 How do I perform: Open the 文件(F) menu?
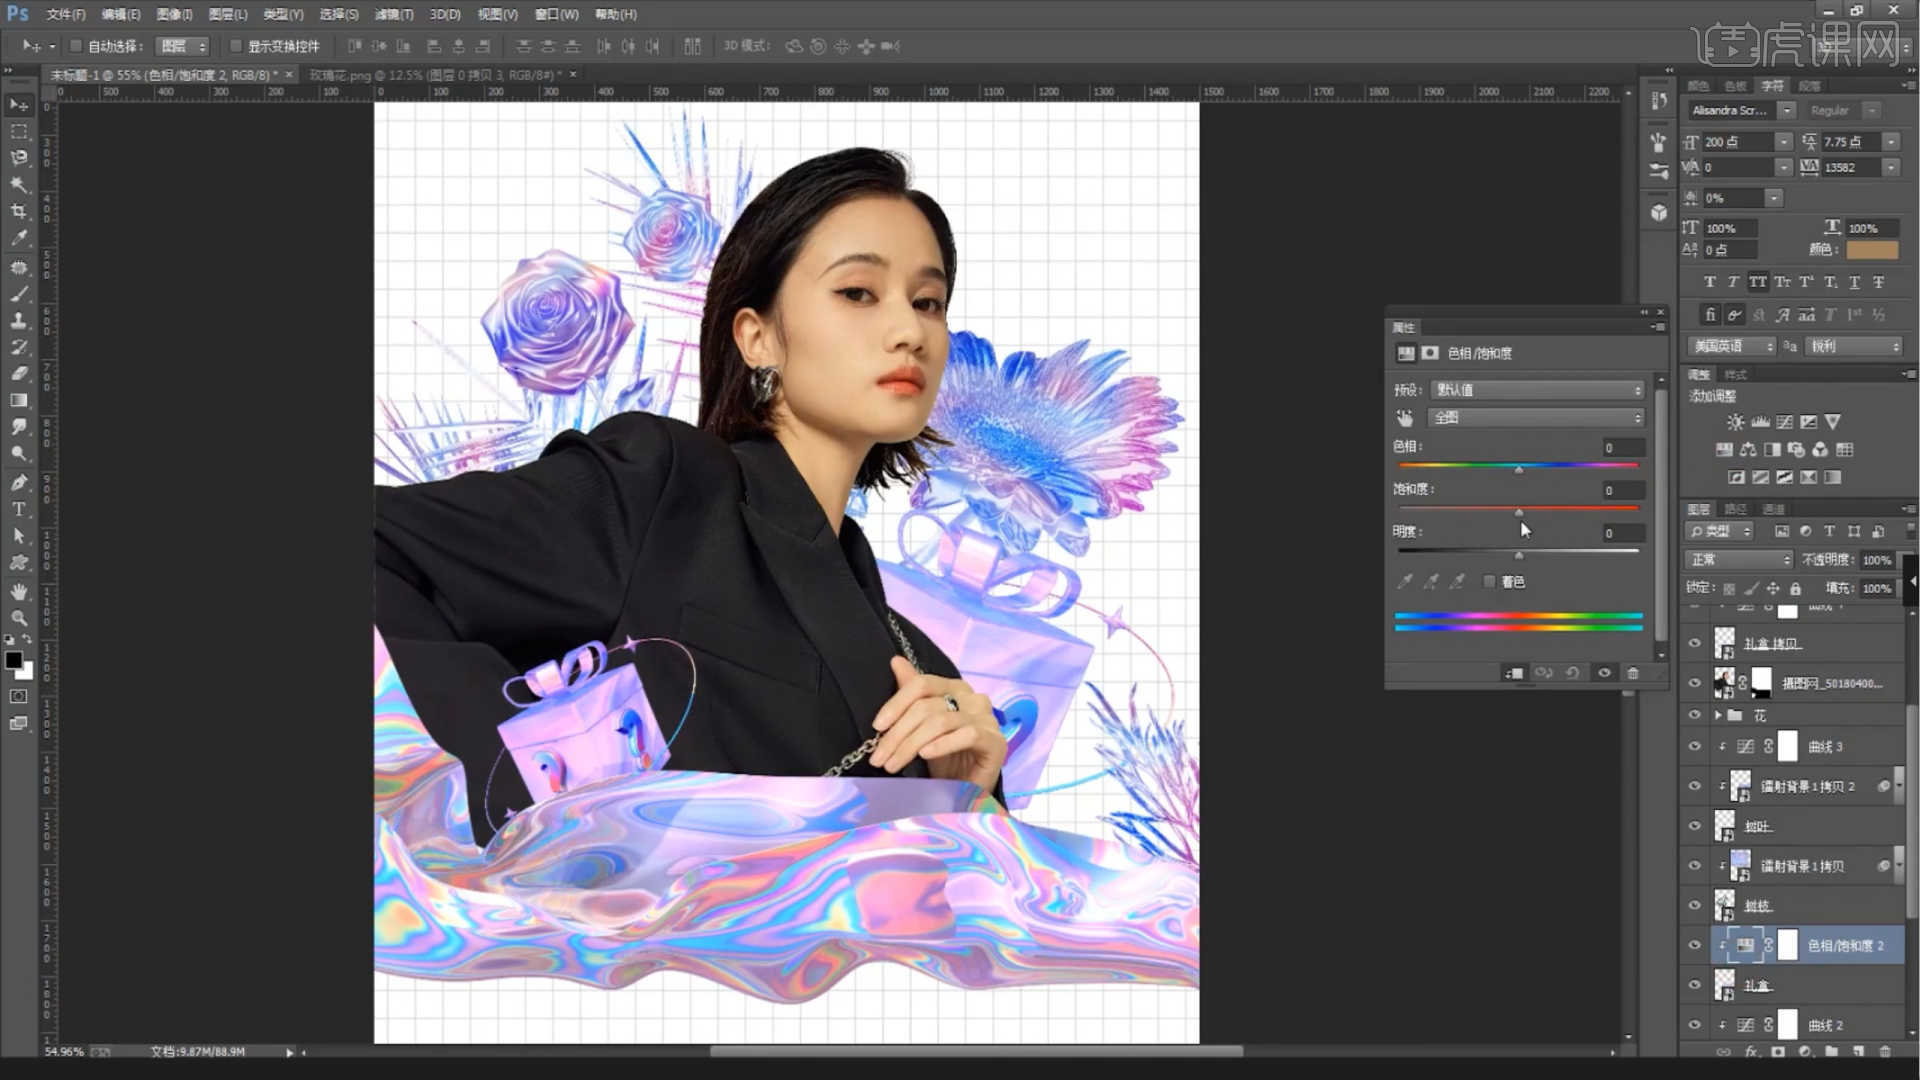[66, 14]
